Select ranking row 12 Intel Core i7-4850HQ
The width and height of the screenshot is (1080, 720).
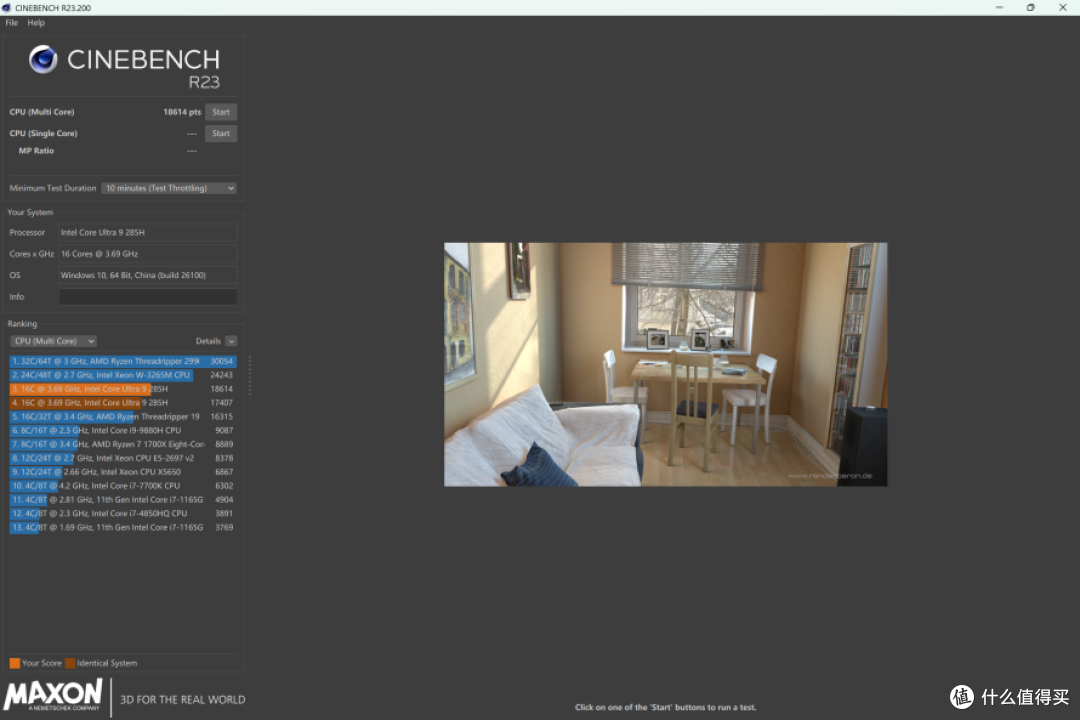click(123, 513)
